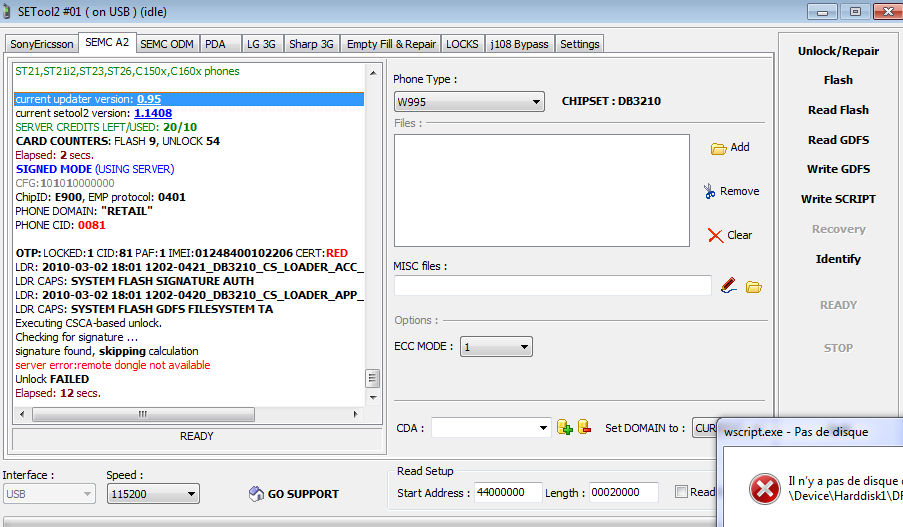Click the MISC files input field

(x=553, y=286)
